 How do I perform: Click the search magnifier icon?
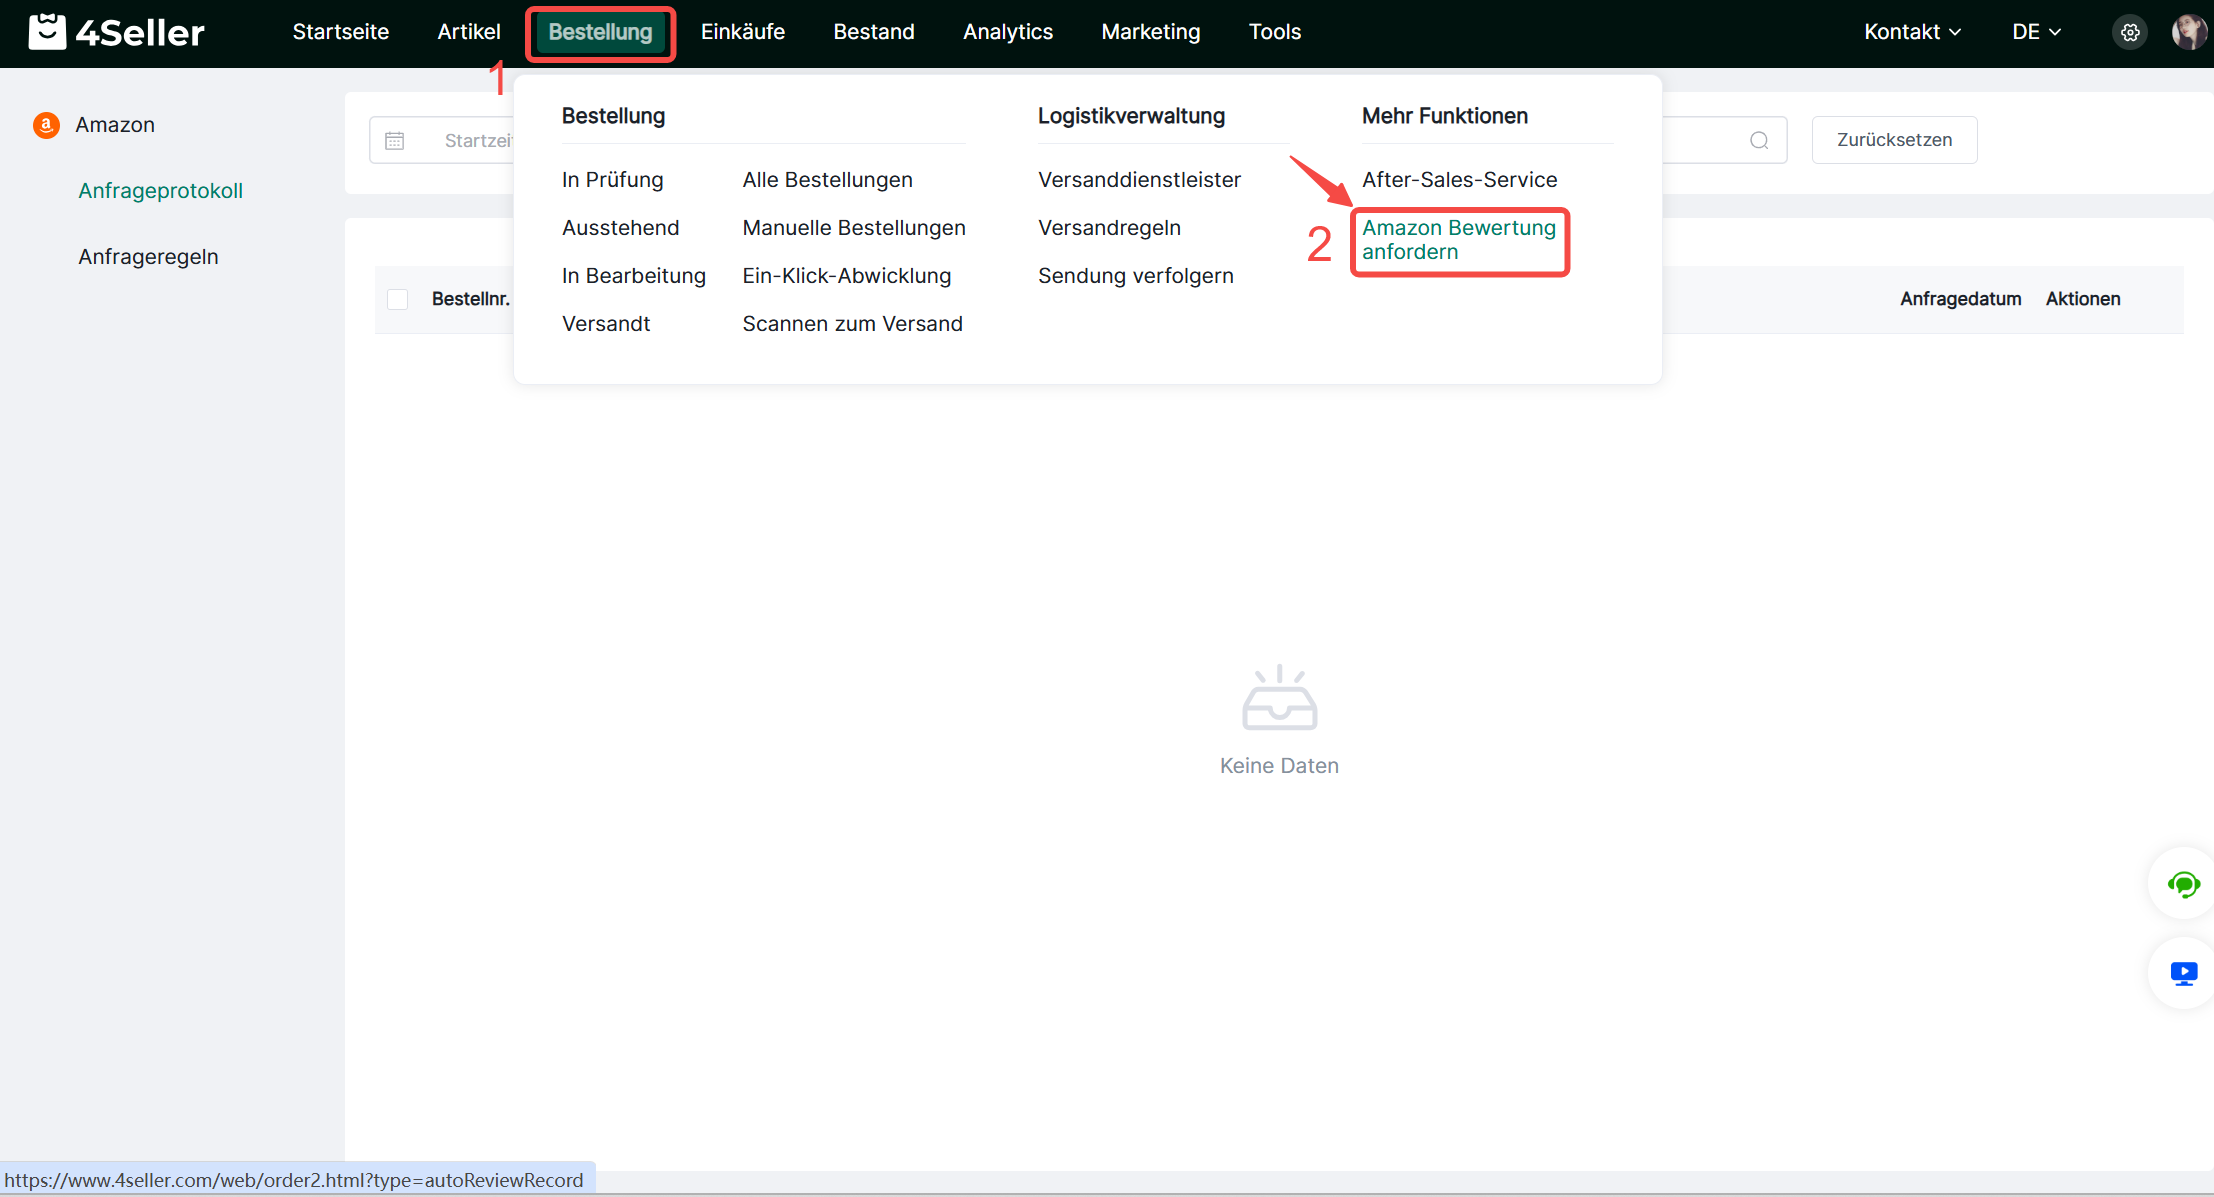coord(1759,141)
